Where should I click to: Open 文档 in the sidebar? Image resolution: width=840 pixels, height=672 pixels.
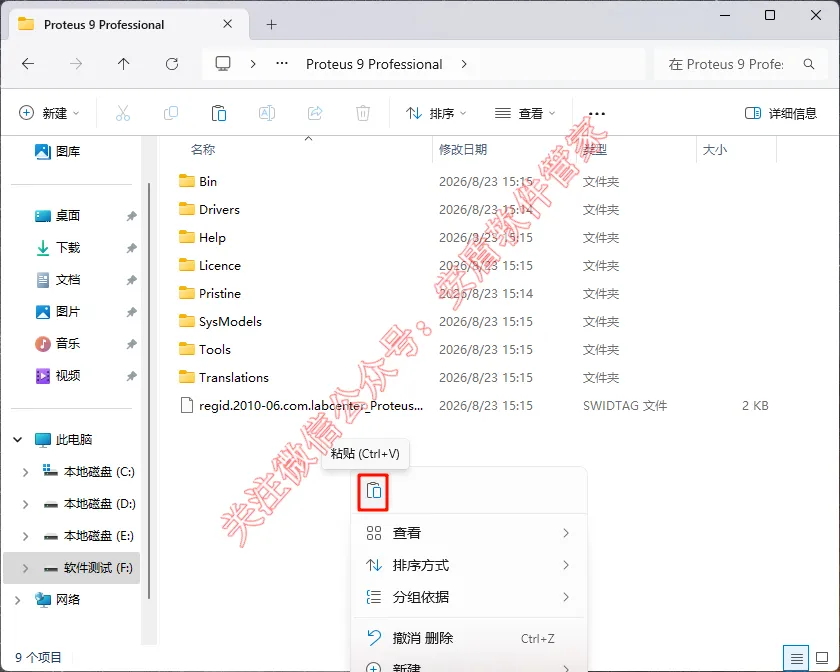57,280
